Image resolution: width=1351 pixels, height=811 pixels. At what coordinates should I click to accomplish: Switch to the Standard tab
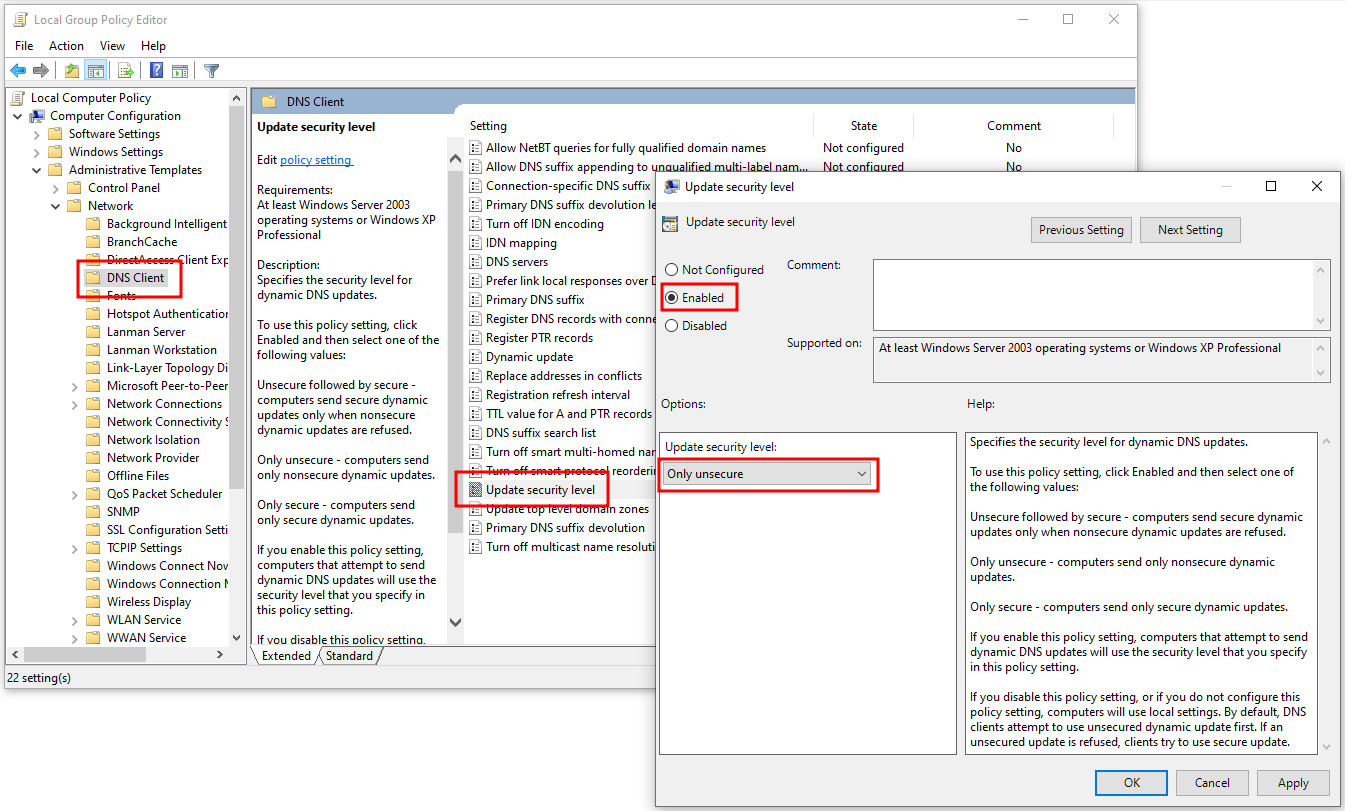[349, 656]
